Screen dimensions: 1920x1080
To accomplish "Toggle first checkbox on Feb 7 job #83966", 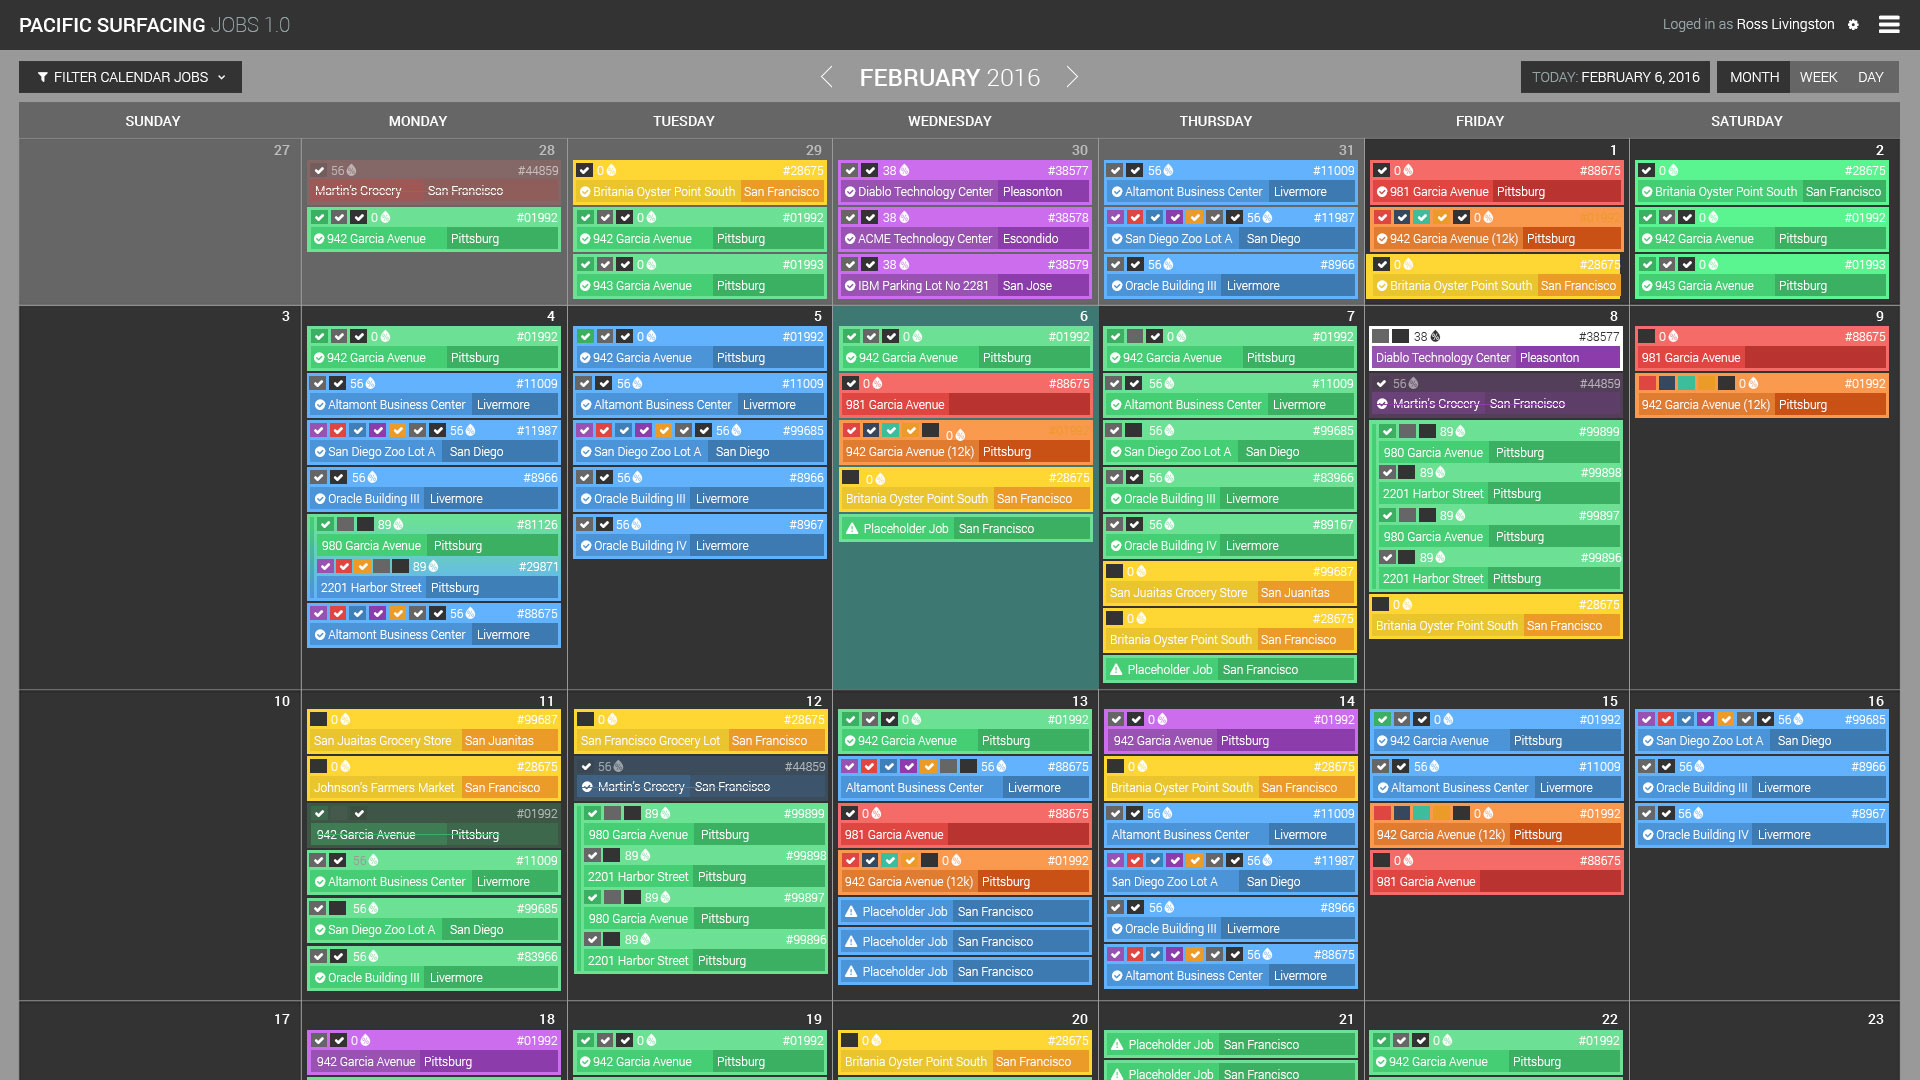I will coord(1115,478).
